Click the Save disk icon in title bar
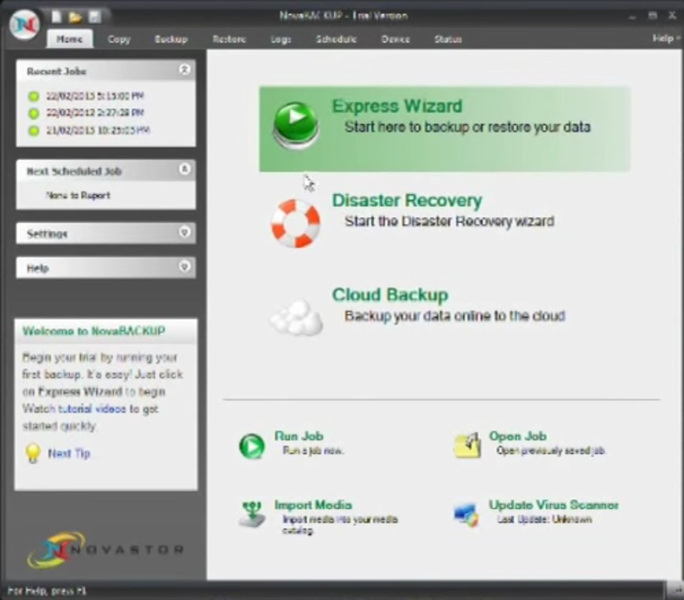The height and width of the screenshot is (600, 684). click(x=94, y=17)
